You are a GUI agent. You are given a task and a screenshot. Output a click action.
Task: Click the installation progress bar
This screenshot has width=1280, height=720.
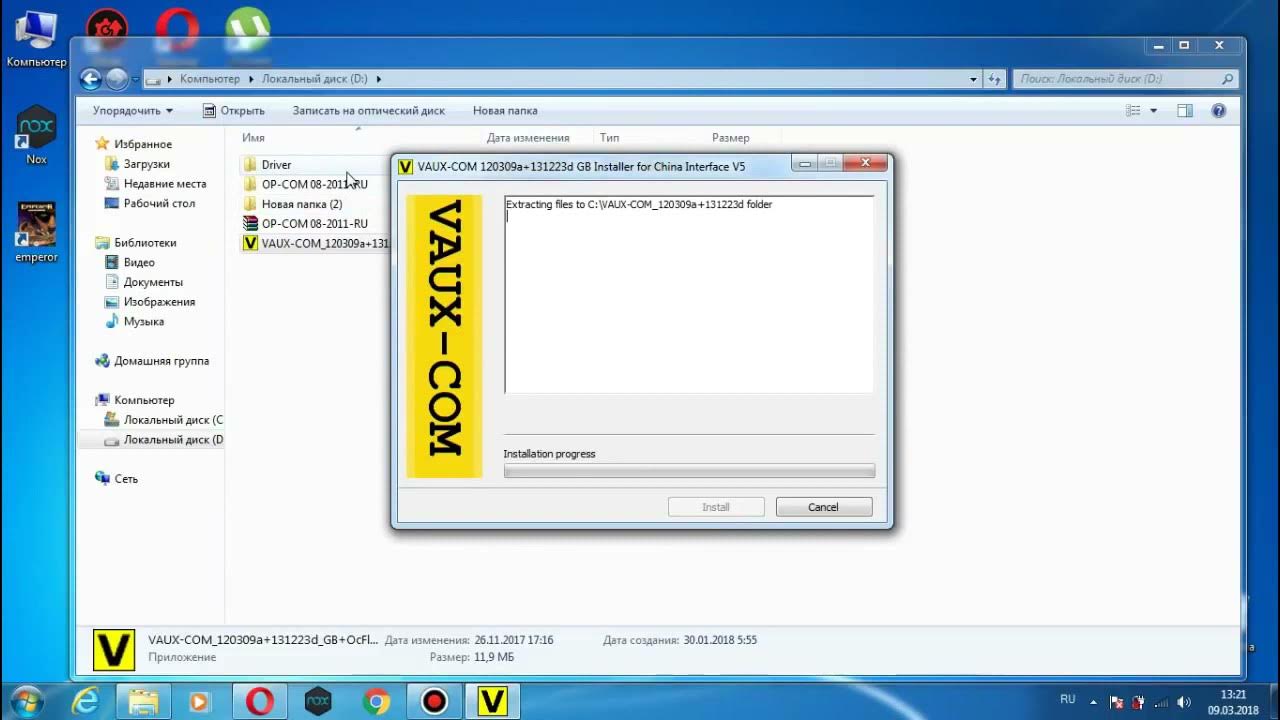[x=689, y=471]
